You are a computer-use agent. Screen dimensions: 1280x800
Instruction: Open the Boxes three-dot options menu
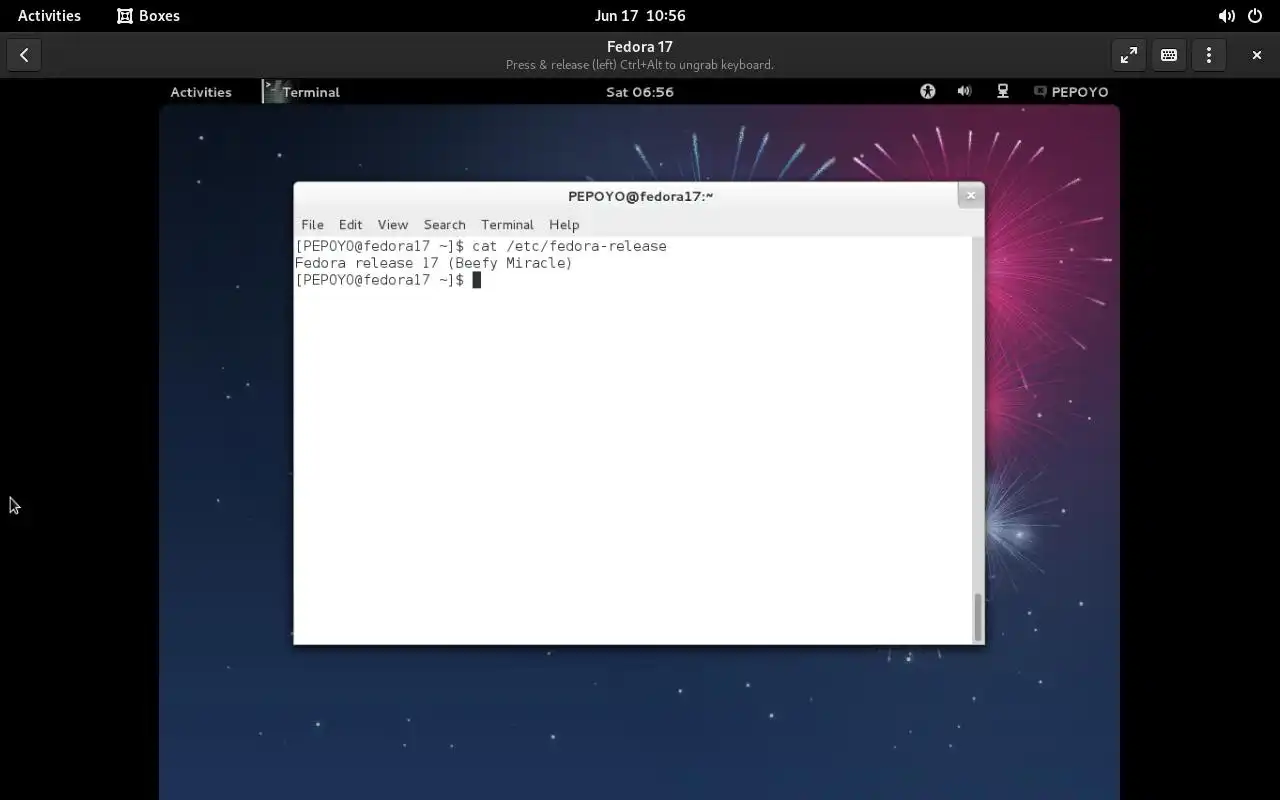[1208, 55]
